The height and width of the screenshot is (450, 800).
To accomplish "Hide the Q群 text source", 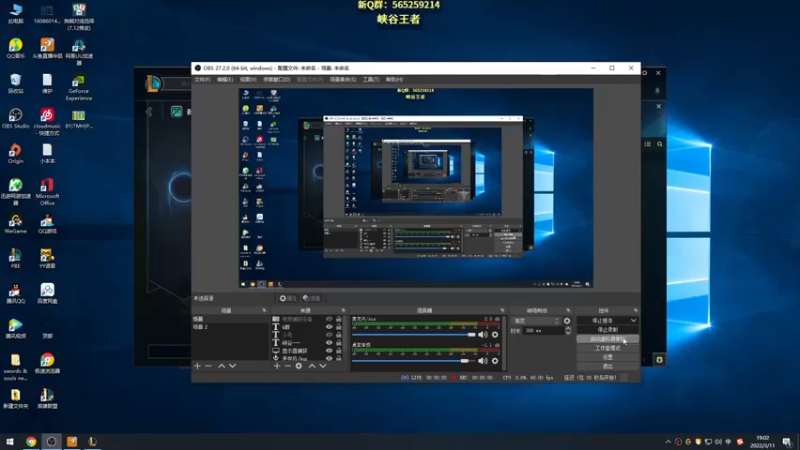I will click(329, 327).
